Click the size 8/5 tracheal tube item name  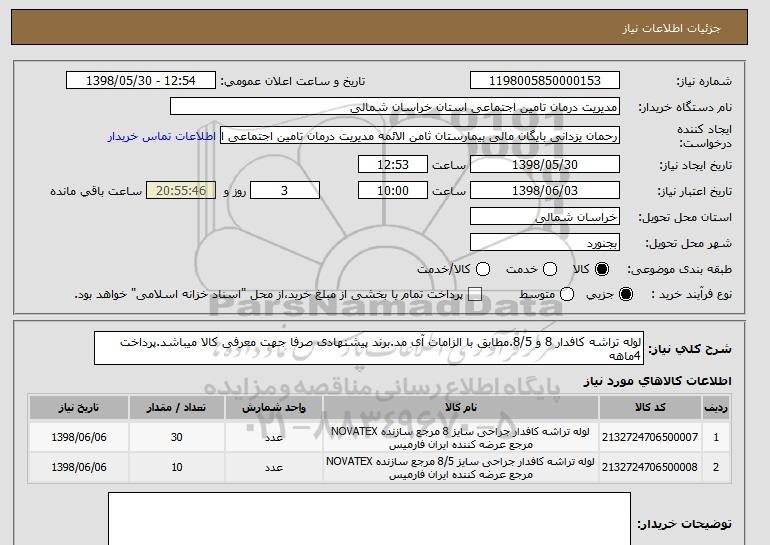(x=461, y=468)
